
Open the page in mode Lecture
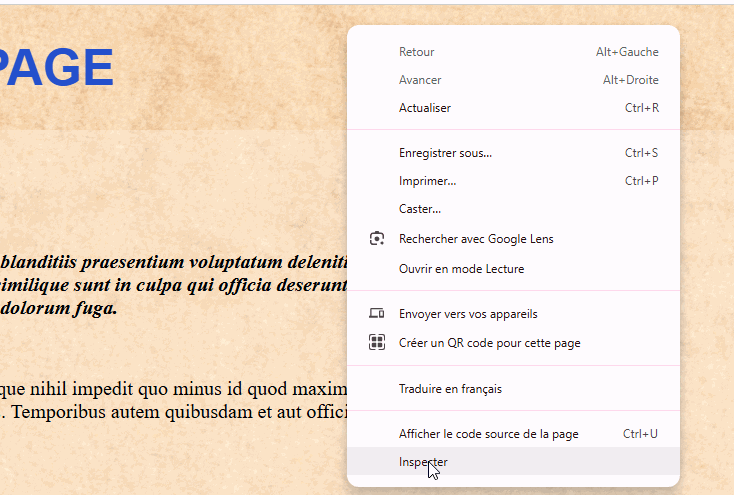point(461,269)
